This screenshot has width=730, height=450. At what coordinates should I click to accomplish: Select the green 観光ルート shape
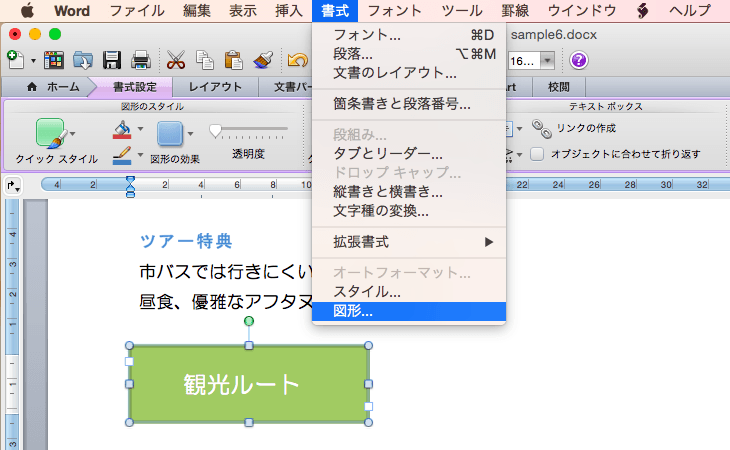click(x=249, y=384)
